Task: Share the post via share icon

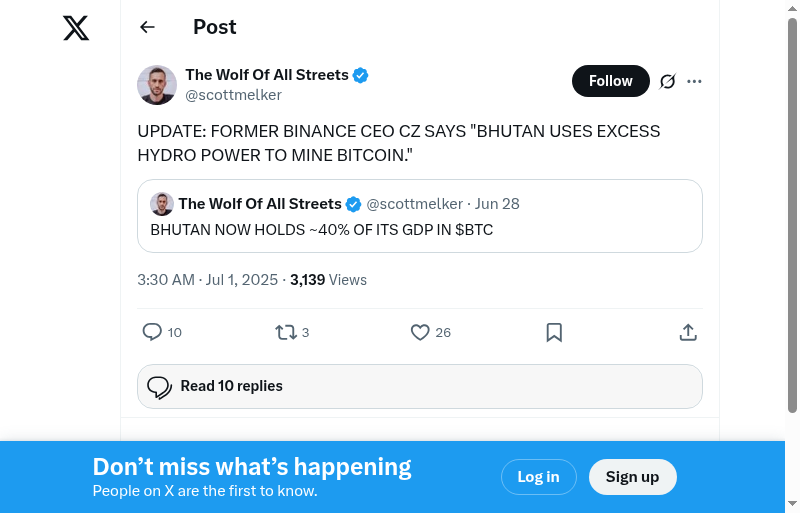Action: (x=688, y=332)
